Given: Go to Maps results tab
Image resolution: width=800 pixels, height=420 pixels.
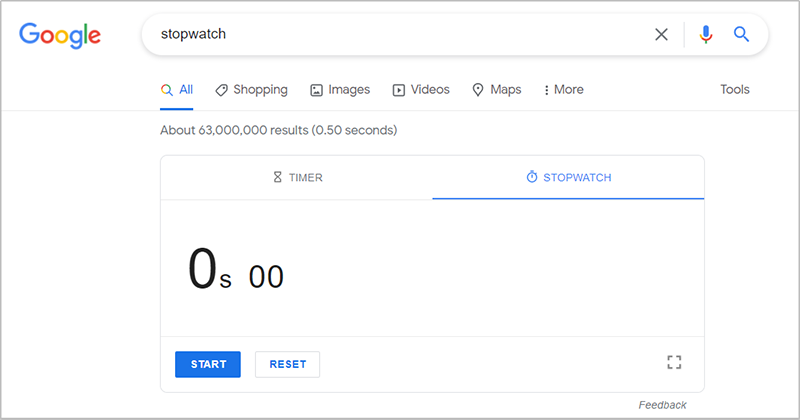Looking at the screenshot, I should [496, 90].
